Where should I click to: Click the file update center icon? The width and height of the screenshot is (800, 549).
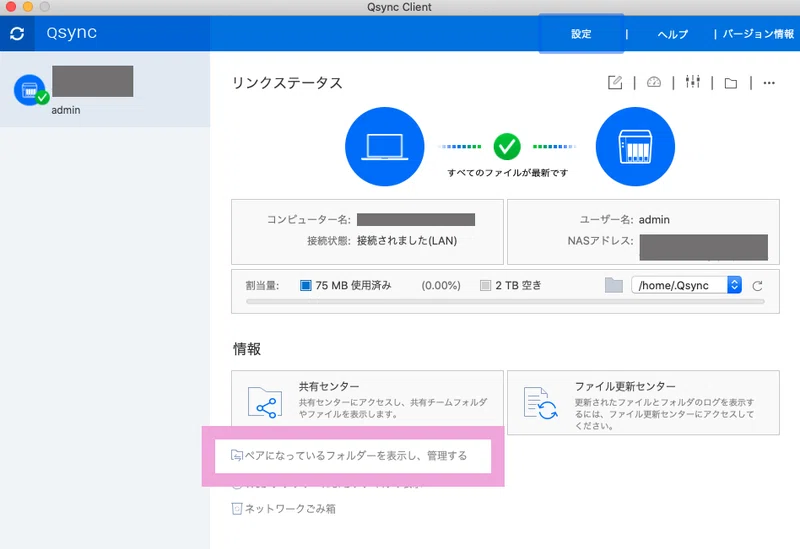click(x=540, y=404)
